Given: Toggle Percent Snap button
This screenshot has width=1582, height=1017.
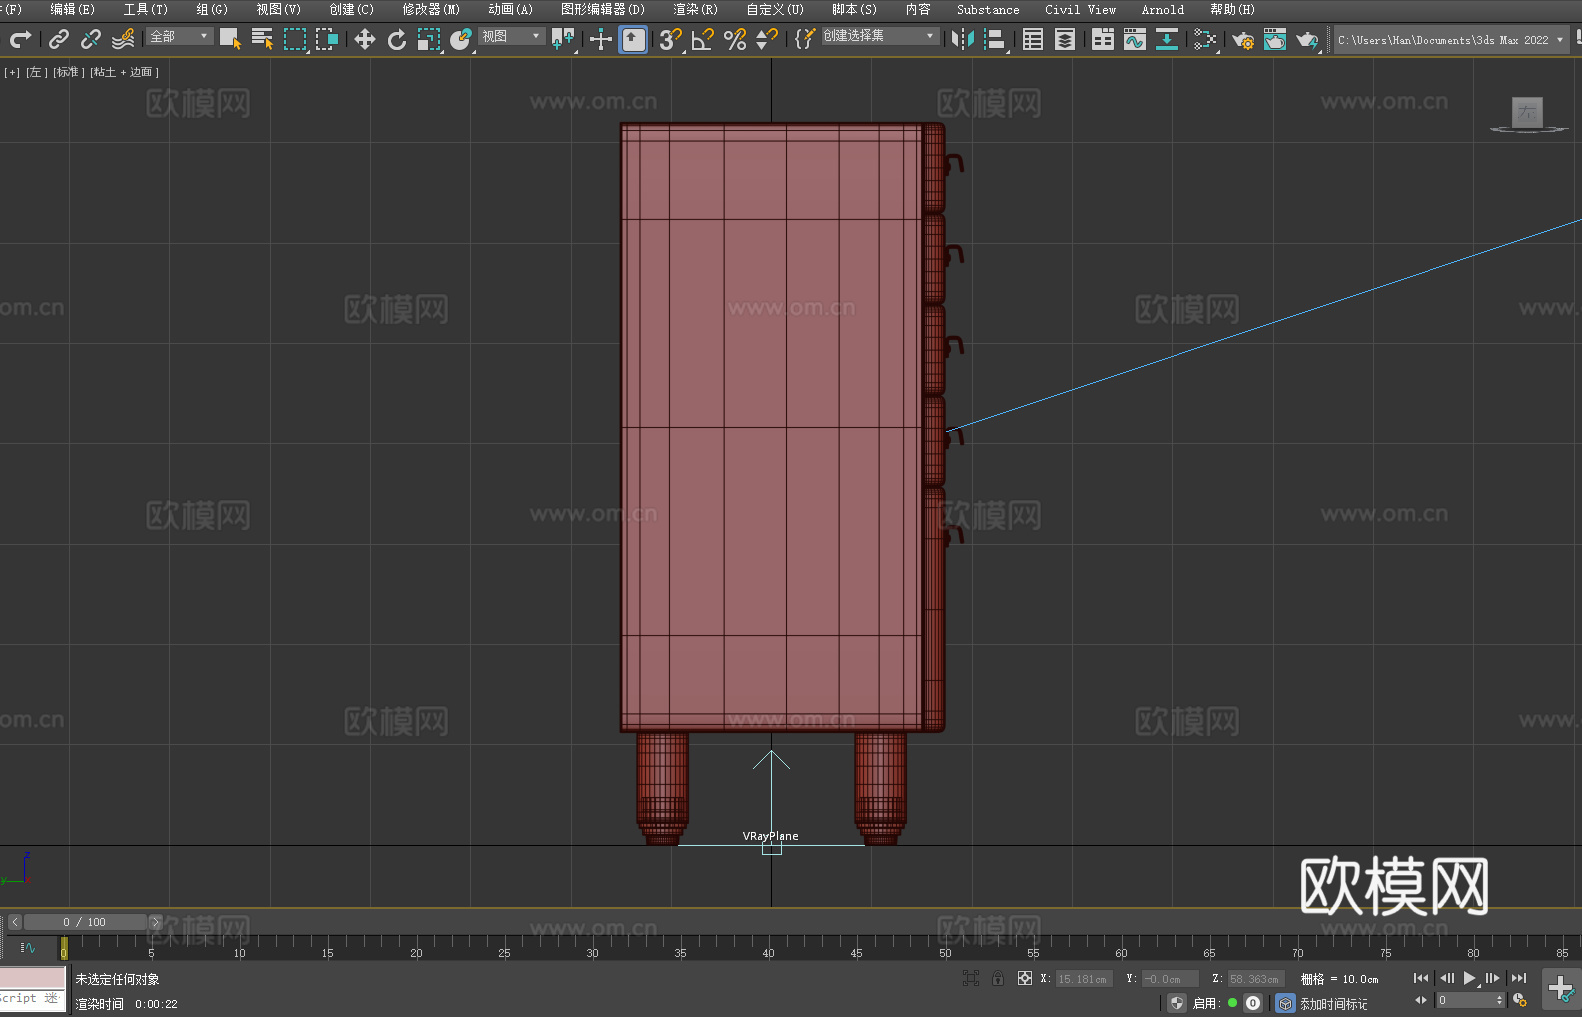Looking at the screenshot, I should click(x=735, y=39).
